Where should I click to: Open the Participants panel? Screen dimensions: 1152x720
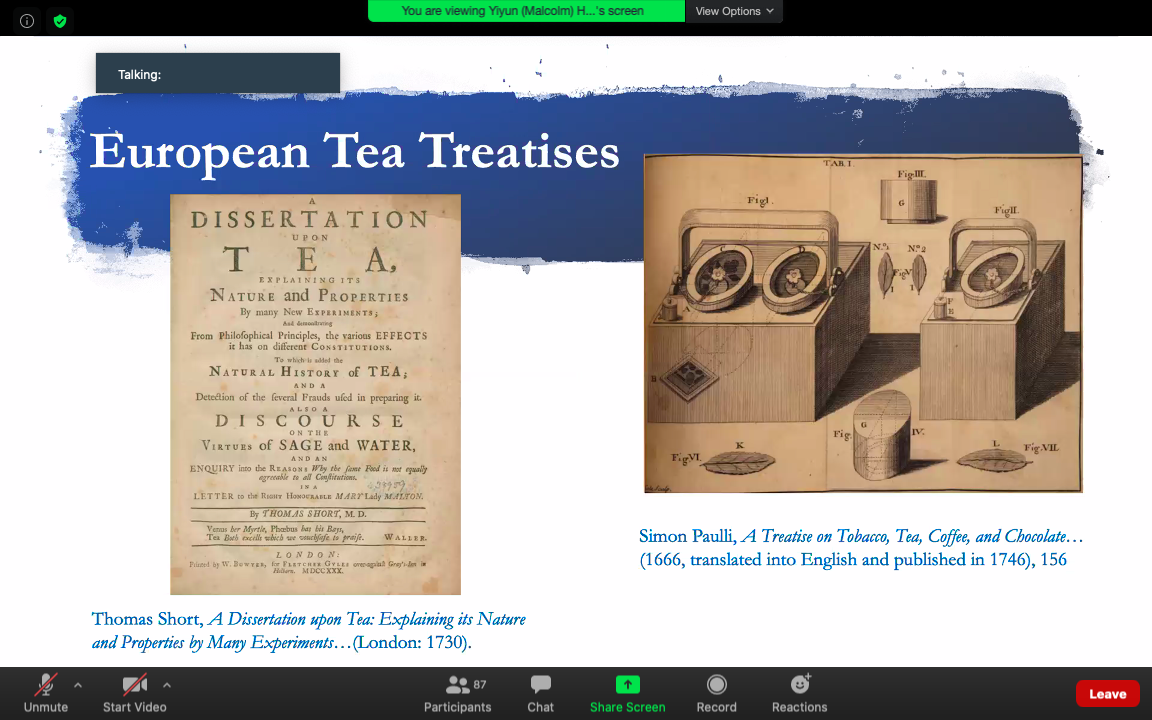click(458, 693)
